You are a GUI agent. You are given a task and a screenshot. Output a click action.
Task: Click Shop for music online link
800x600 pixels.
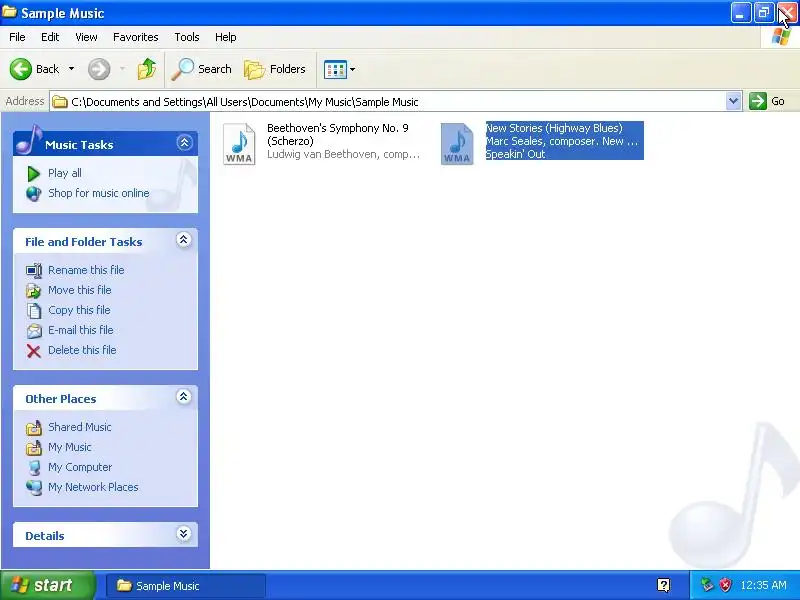point(98,193)
